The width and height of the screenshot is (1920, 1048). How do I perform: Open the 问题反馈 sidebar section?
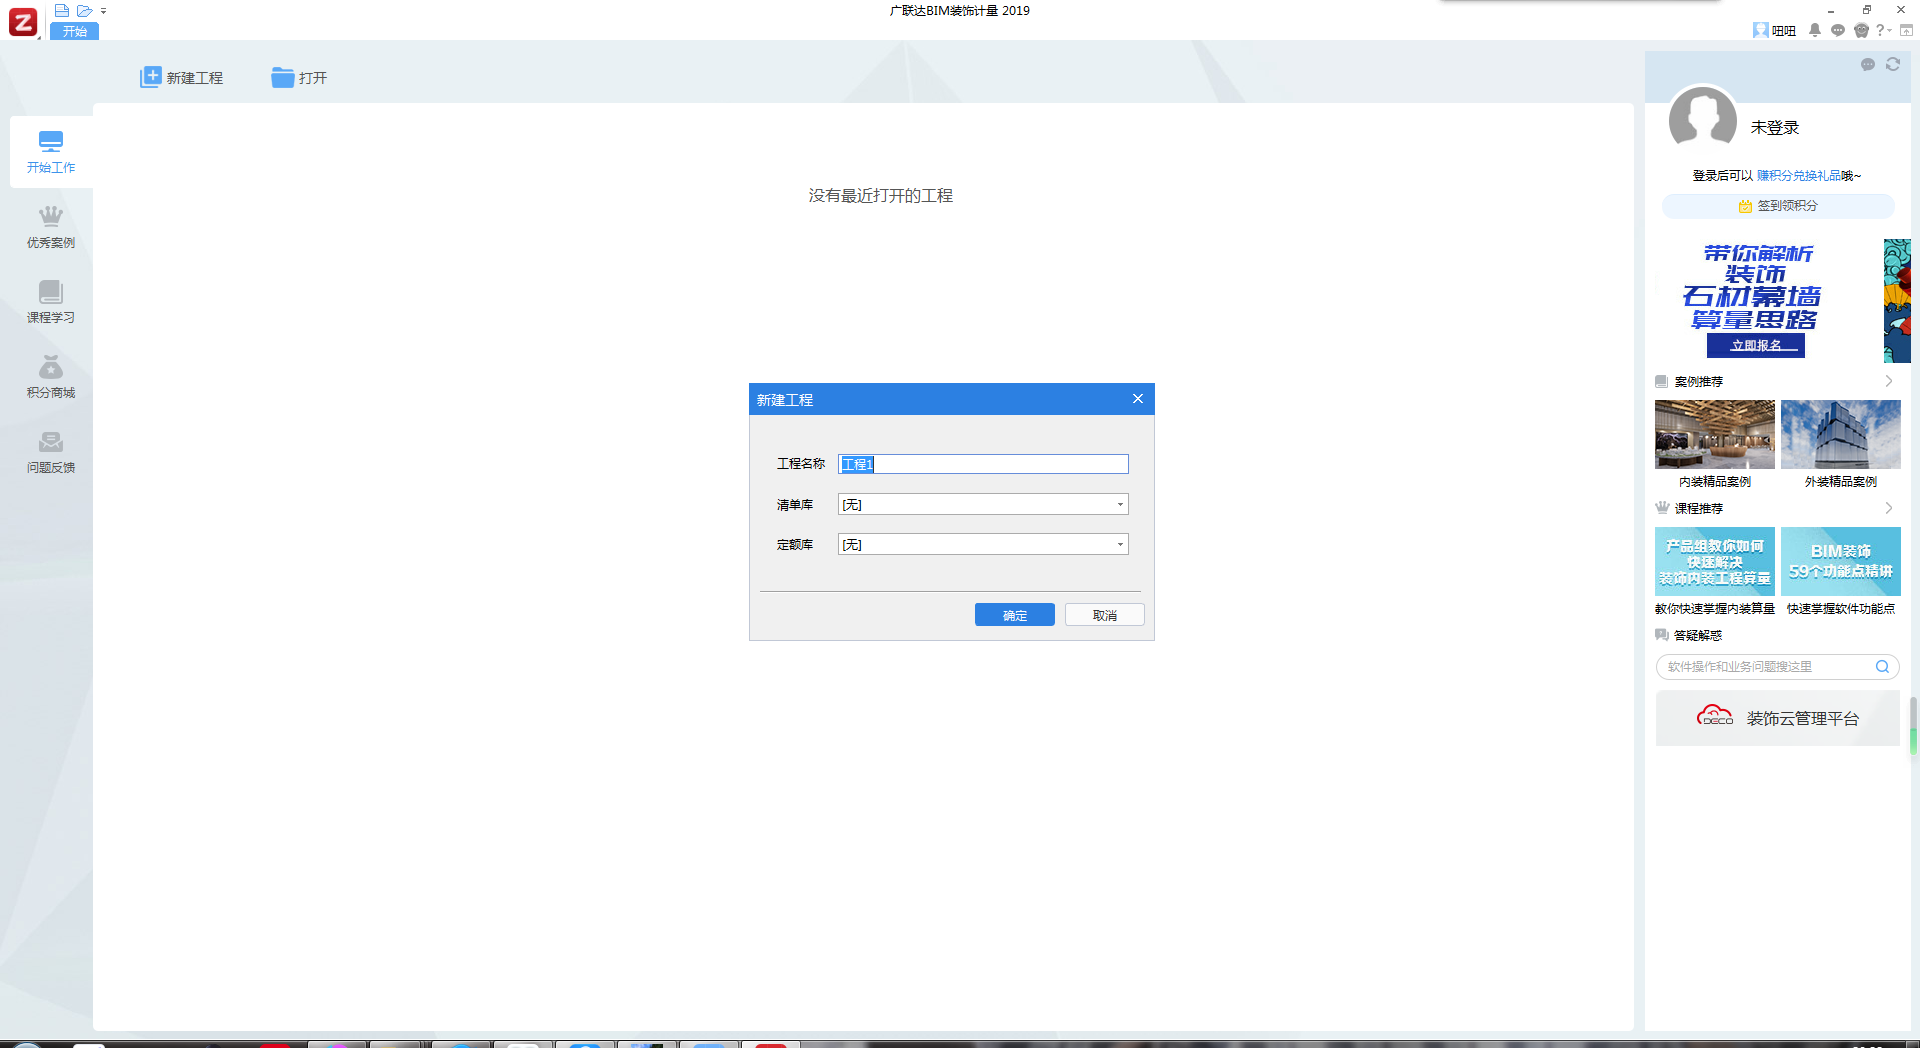pyautogui.click(x=51, y=452)
